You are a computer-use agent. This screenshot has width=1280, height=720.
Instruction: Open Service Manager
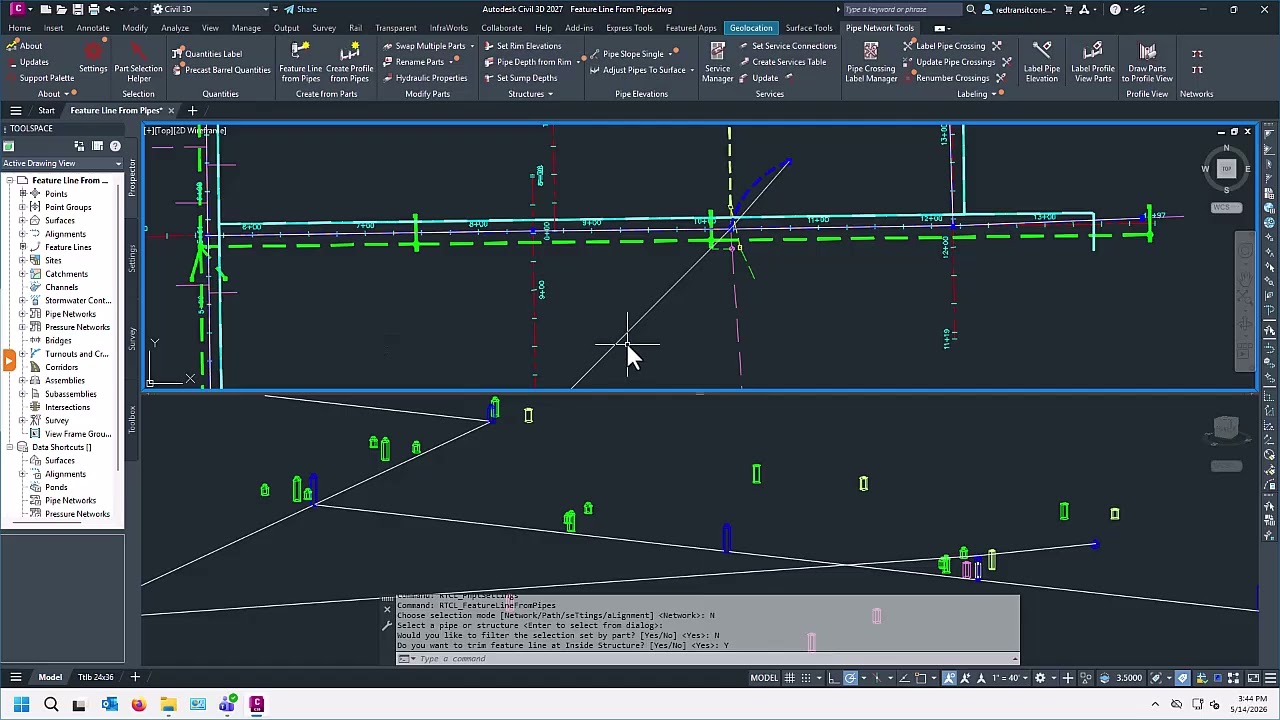point(717,61)
